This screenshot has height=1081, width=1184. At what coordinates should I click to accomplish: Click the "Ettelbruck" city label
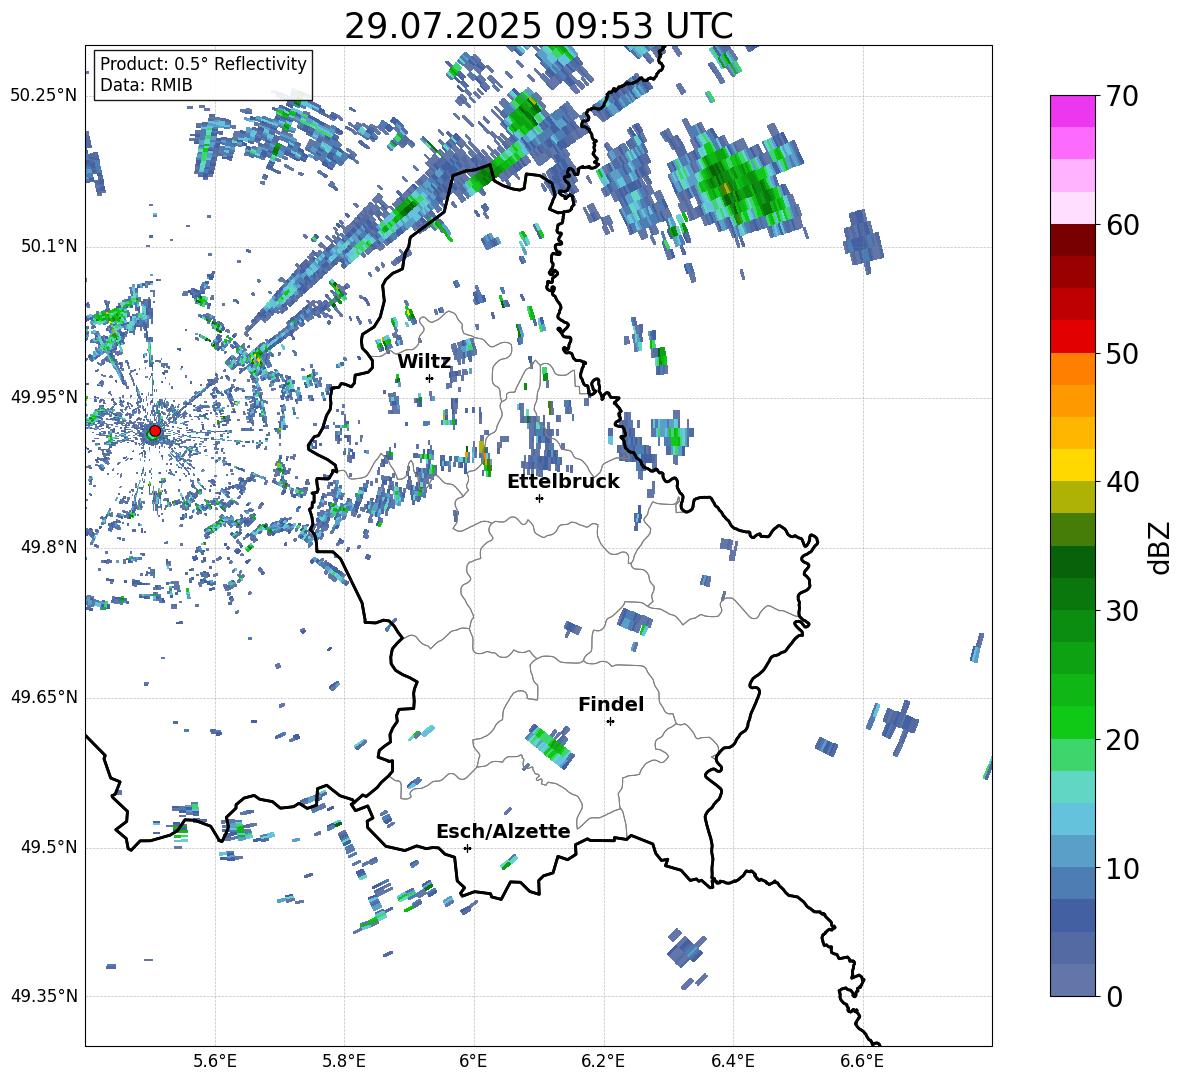pyautogui.click(x=563, y=482)
